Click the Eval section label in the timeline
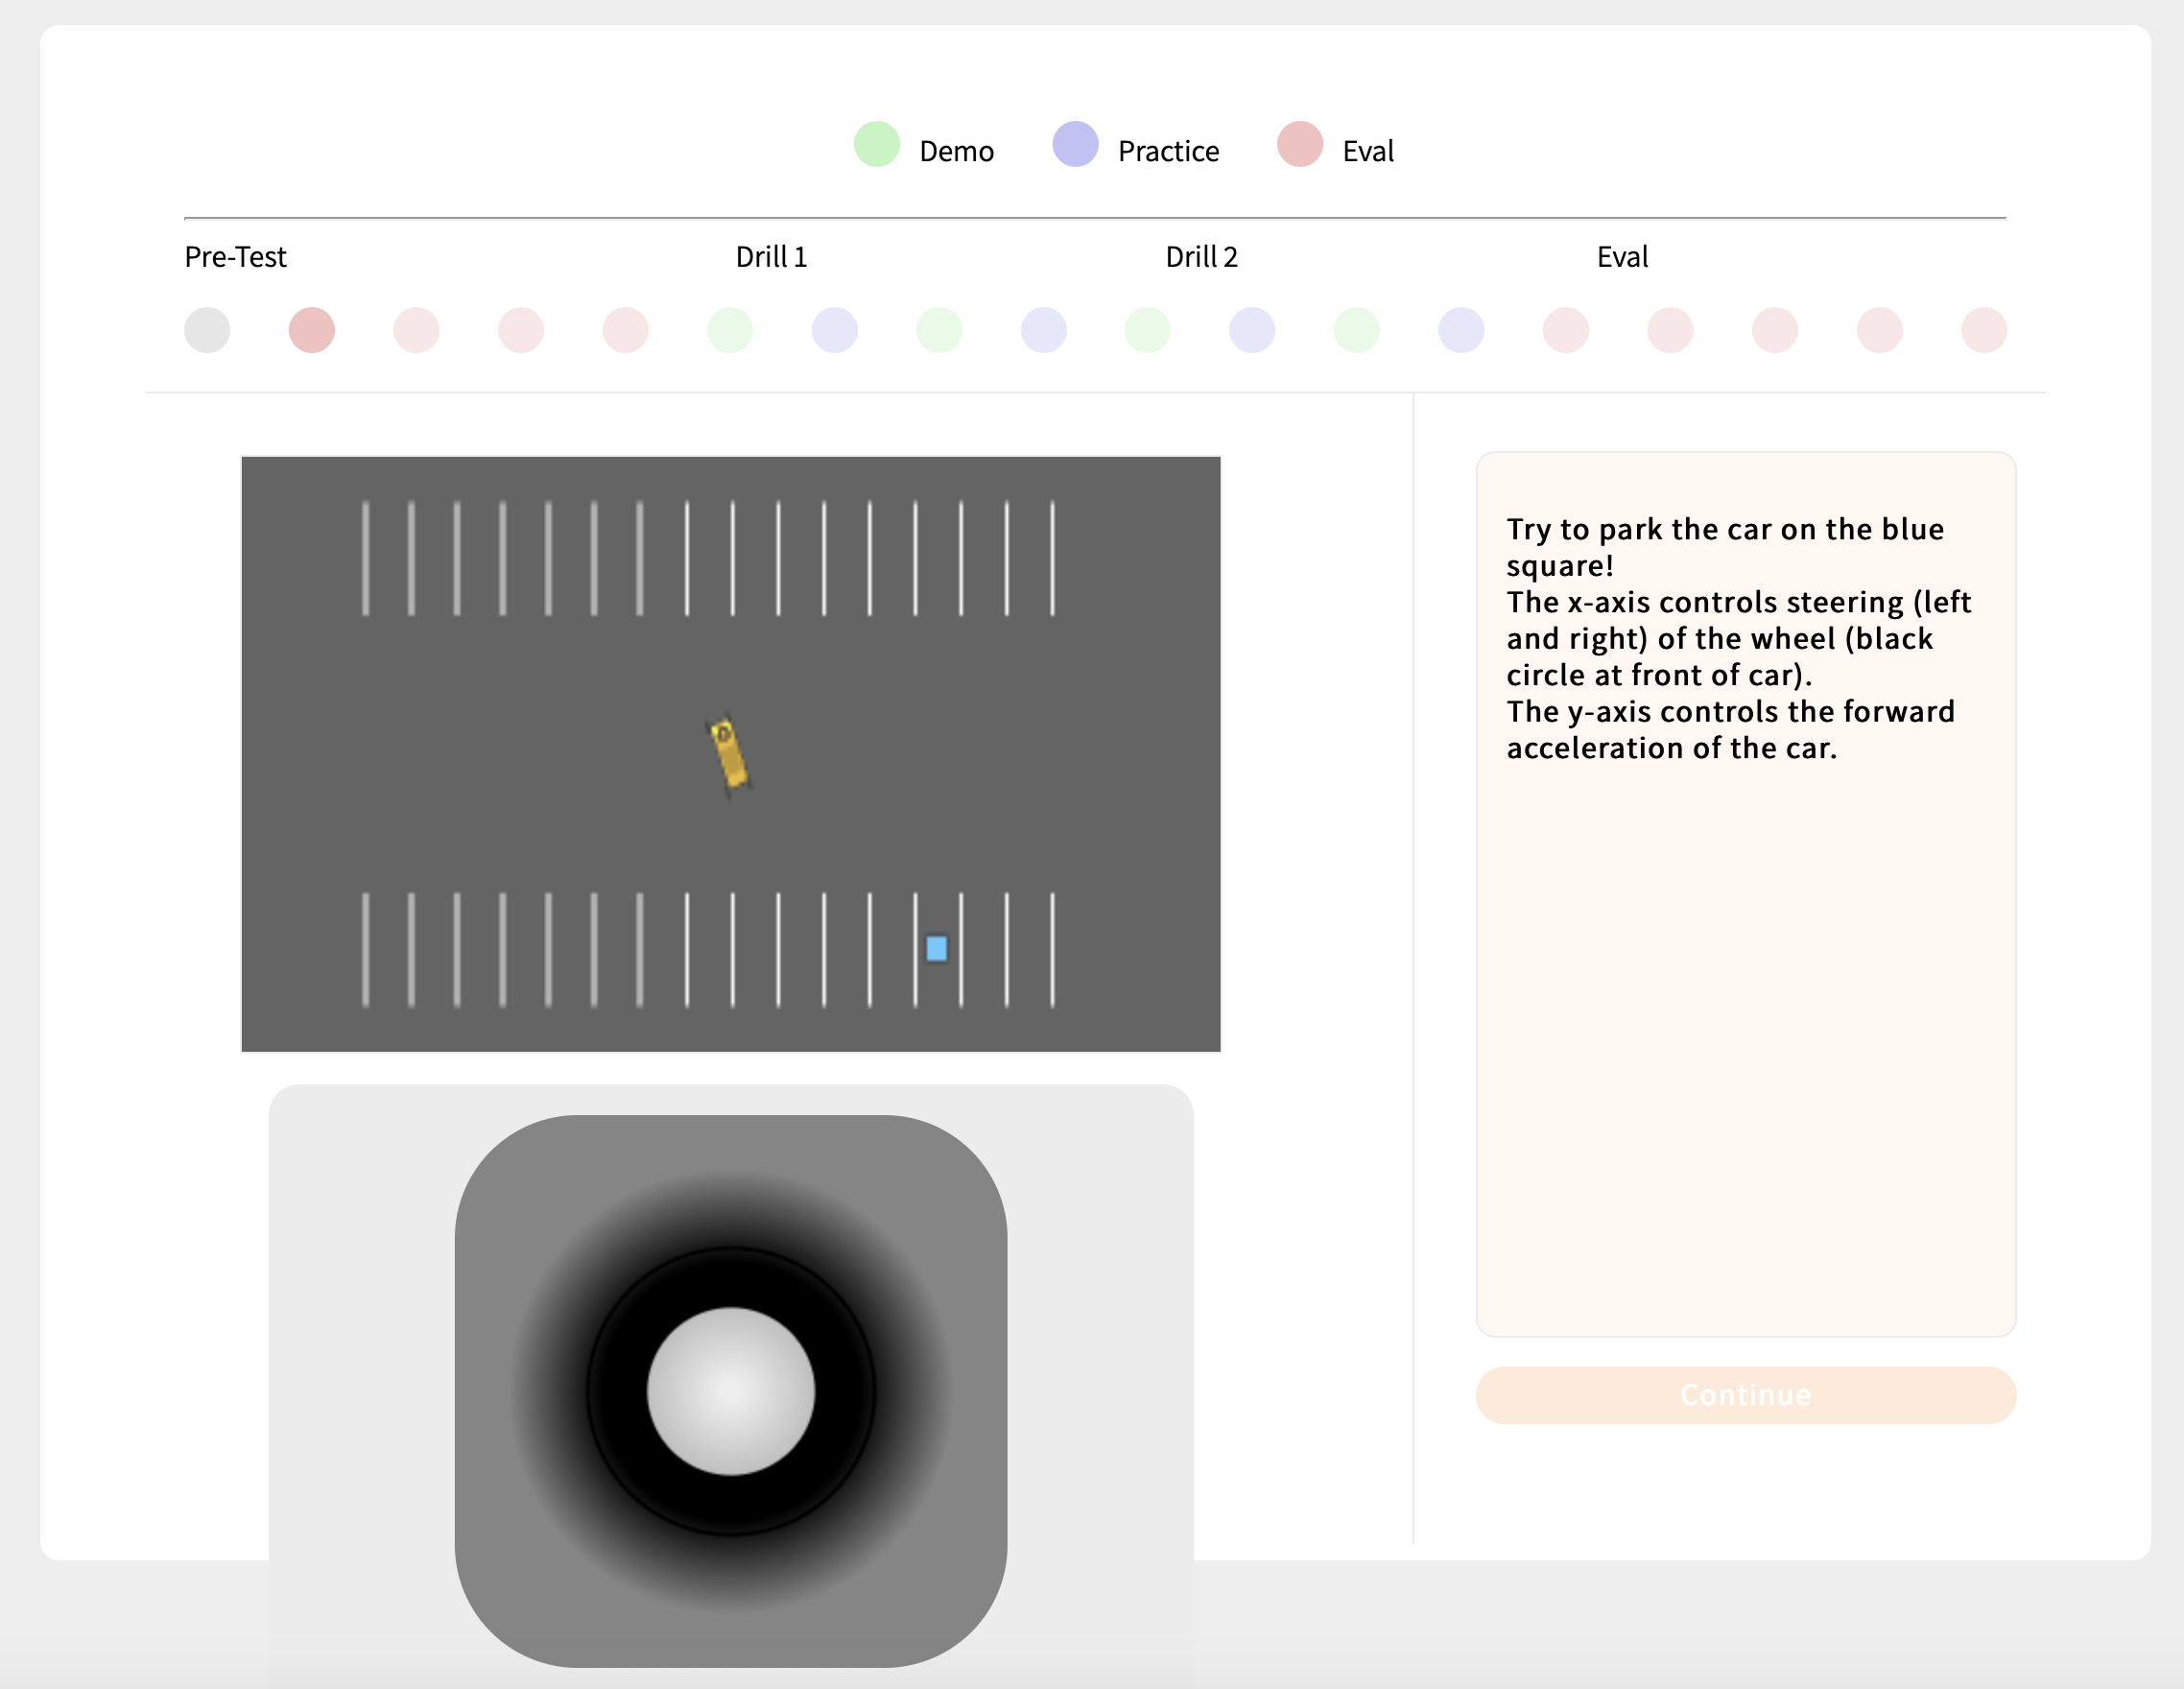 1621,257
